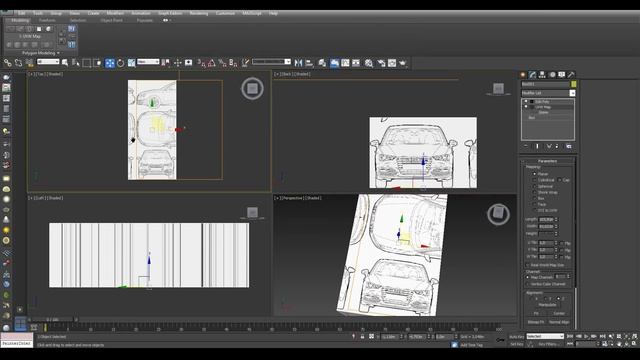Select the Select and Rotate tool
The image size is (640, 360).
click(120, 63)
